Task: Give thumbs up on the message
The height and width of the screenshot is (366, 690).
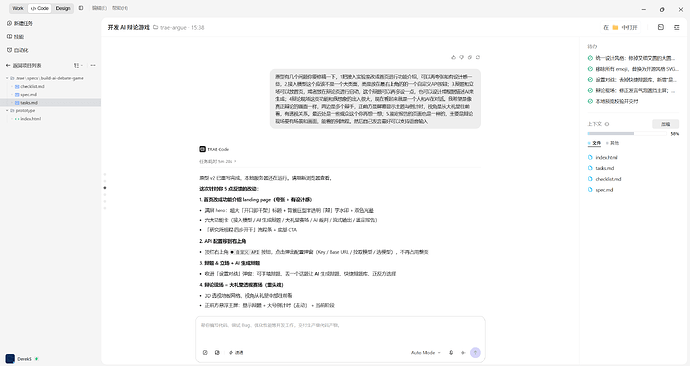Action: click(x=453, y=57)
